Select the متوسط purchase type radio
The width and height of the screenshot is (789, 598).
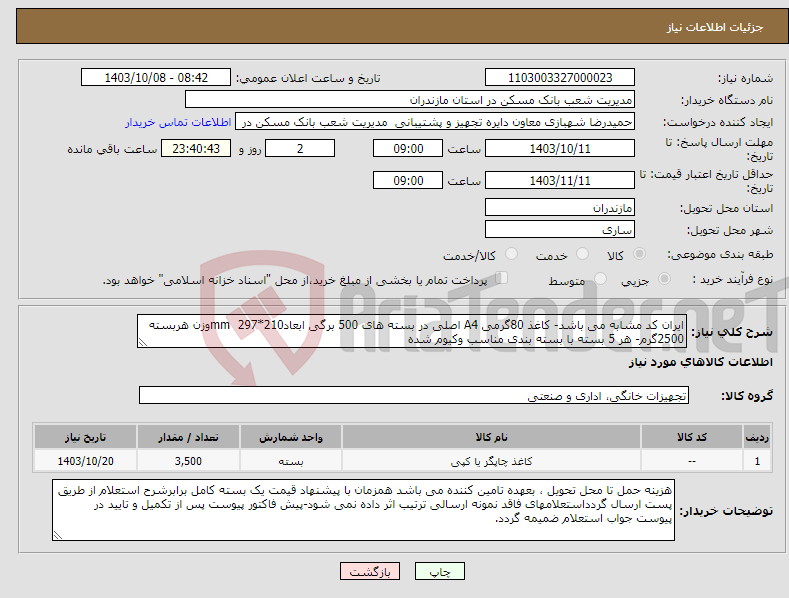tap(600, 278)
